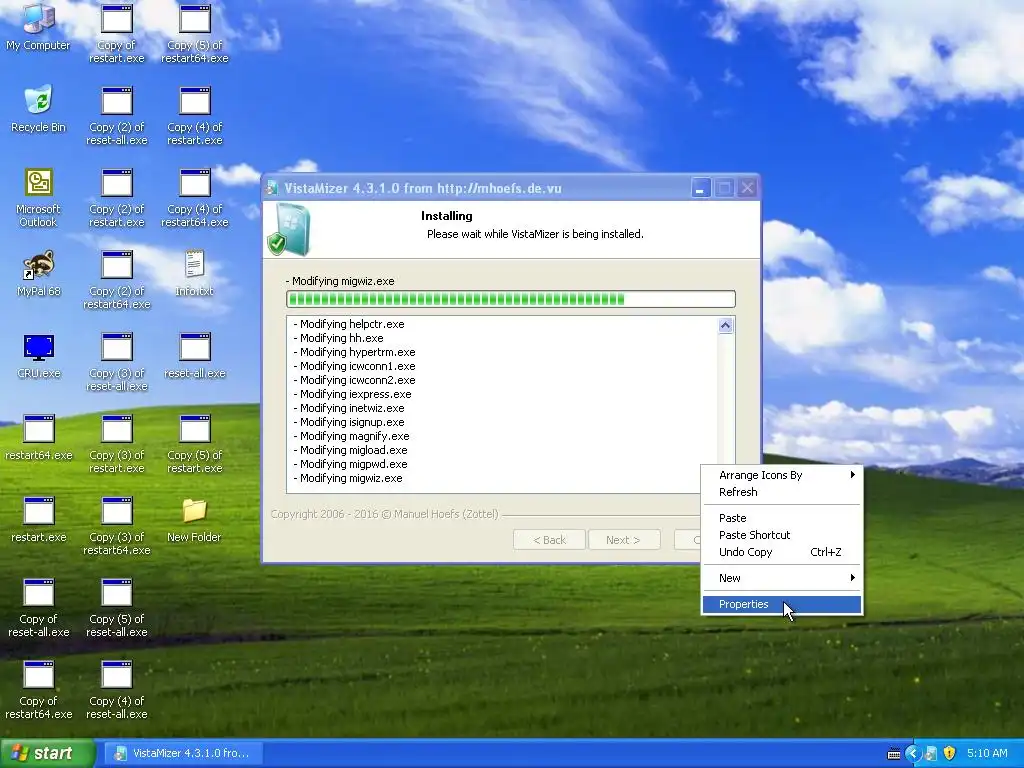The image size is (1024, 768).
Task: Click the log list scroll-up arrow
Action: (x=726, y=325)
